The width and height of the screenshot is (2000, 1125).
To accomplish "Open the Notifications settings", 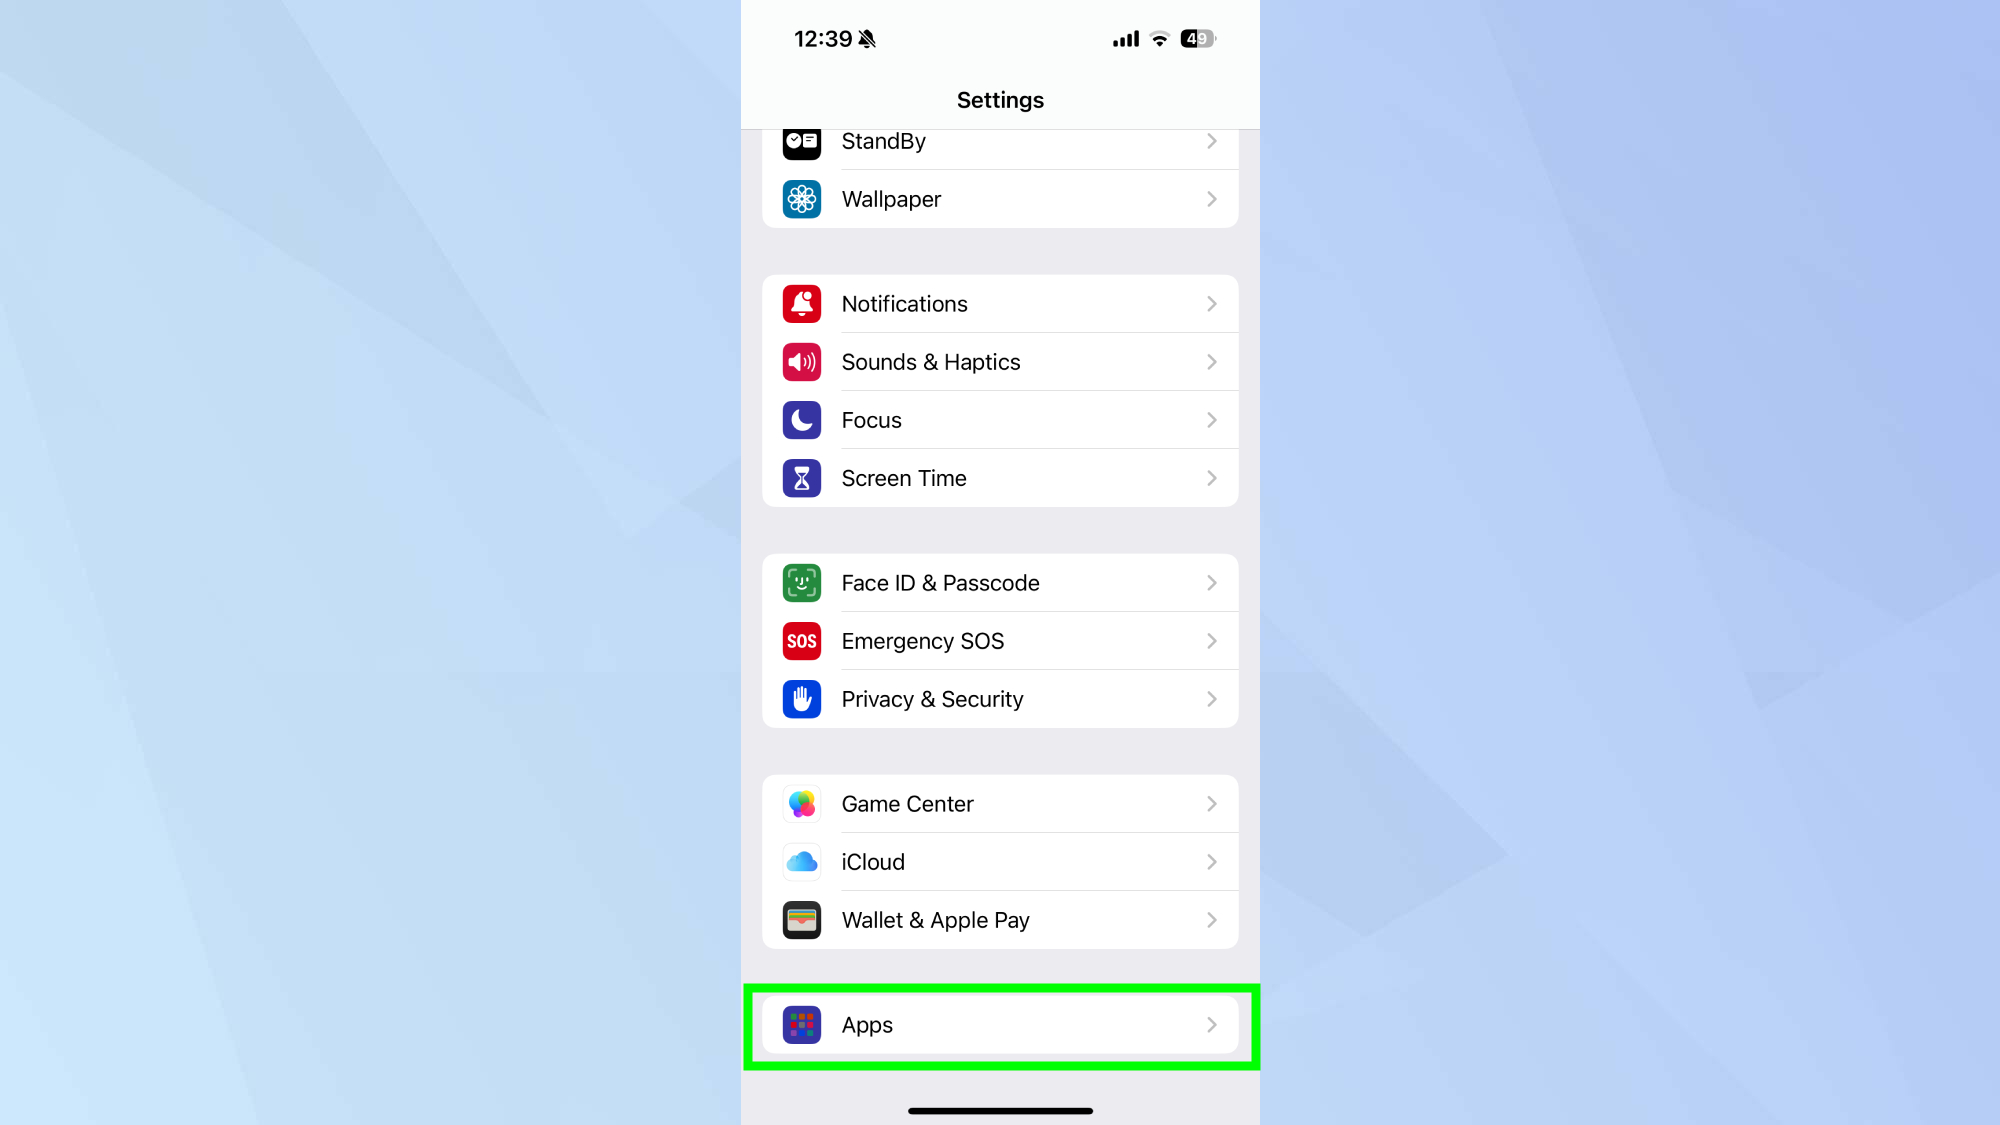I will point(1000,304).
